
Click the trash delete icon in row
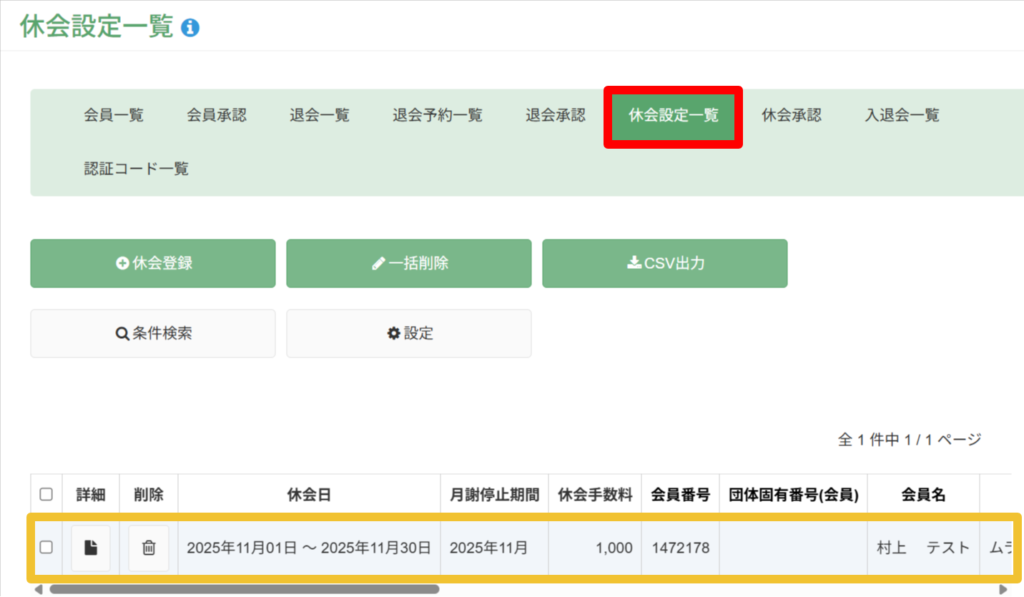(149, 547)
